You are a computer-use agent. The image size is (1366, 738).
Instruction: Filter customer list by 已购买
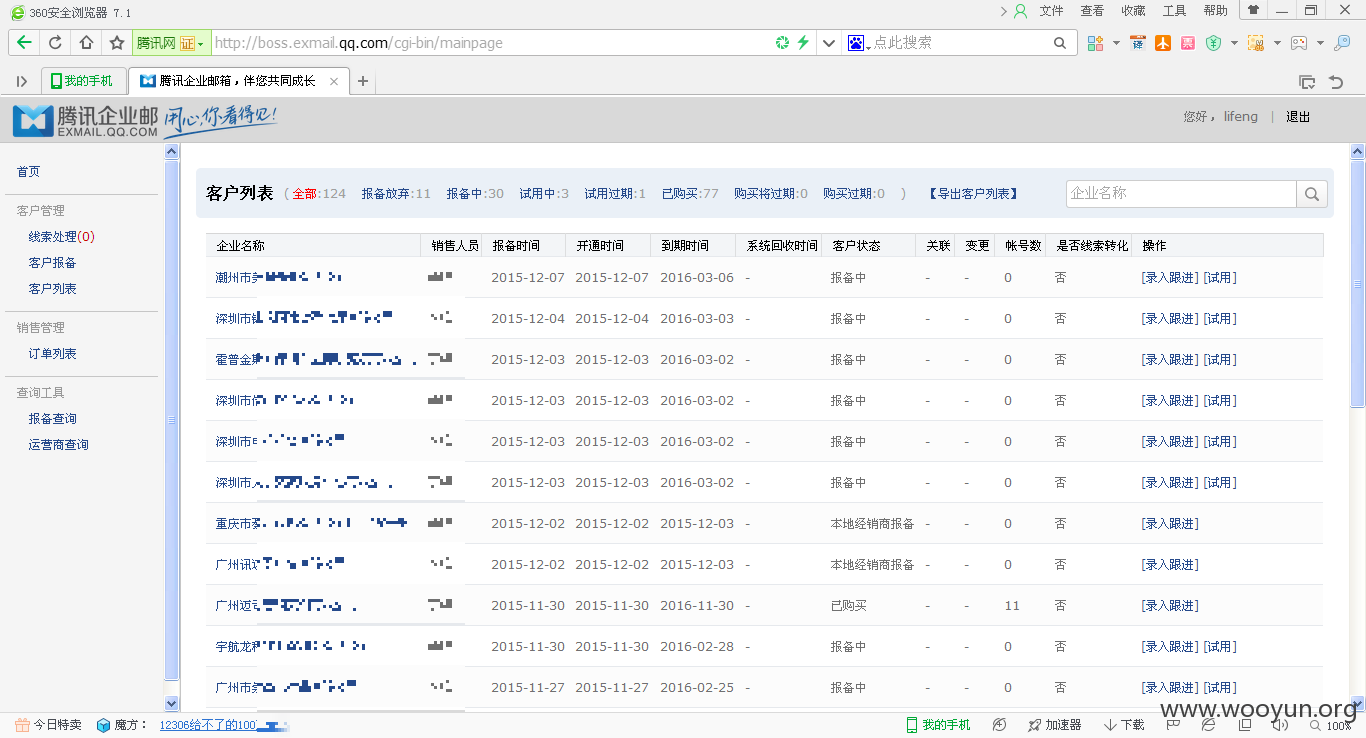690,194
